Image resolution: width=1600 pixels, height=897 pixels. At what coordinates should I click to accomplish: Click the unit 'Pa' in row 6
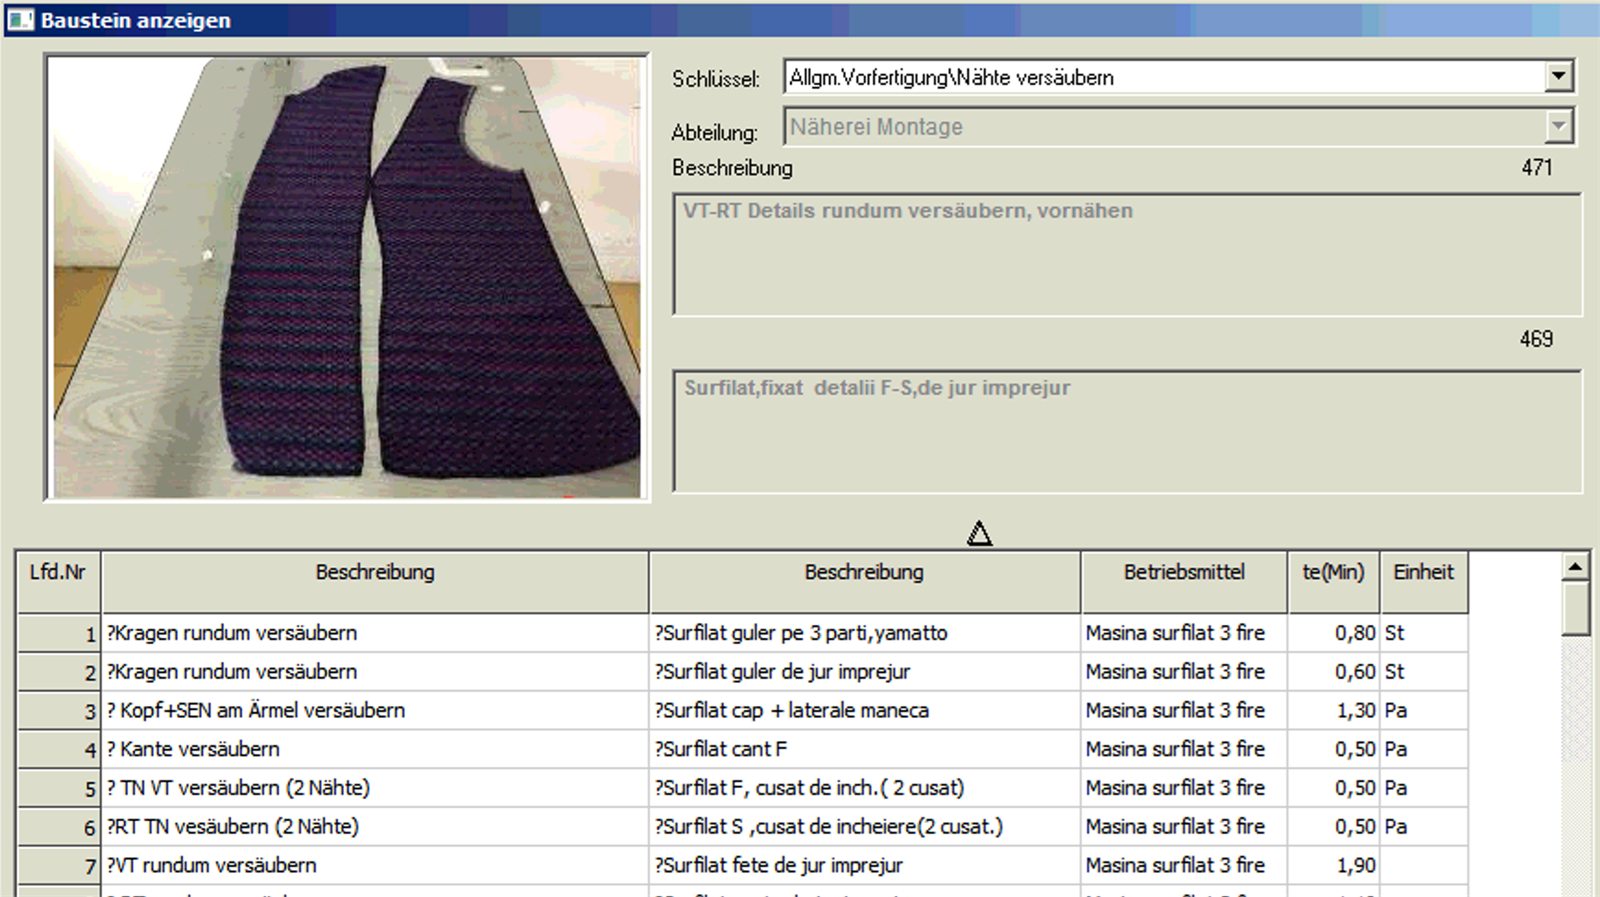pyautogui.click(x=1424, y=827)
